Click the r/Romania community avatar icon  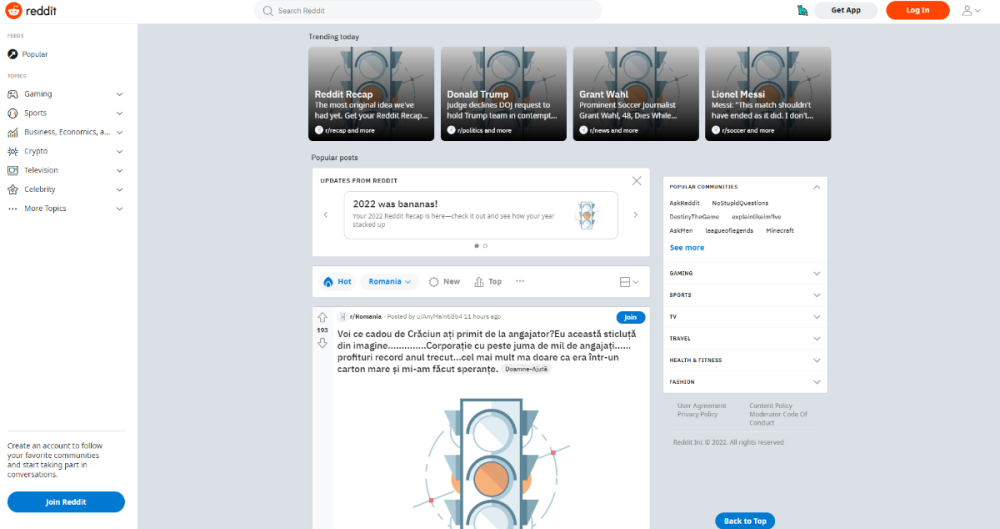pos(342,317)
